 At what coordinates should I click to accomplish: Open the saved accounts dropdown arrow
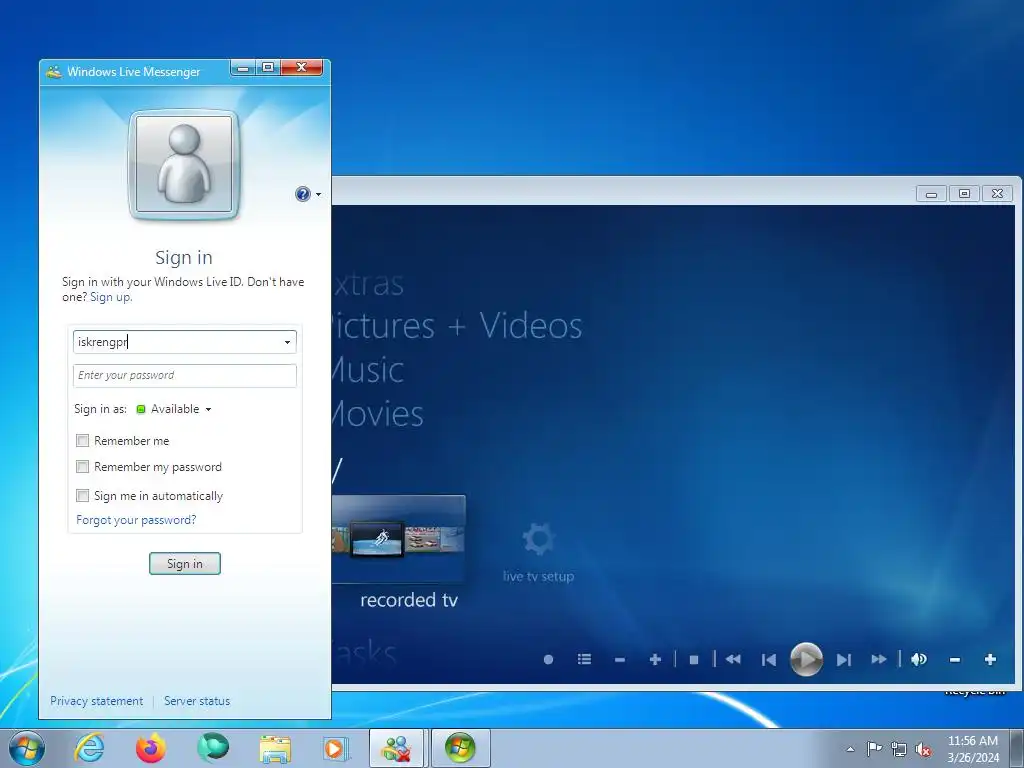[287, 342]
